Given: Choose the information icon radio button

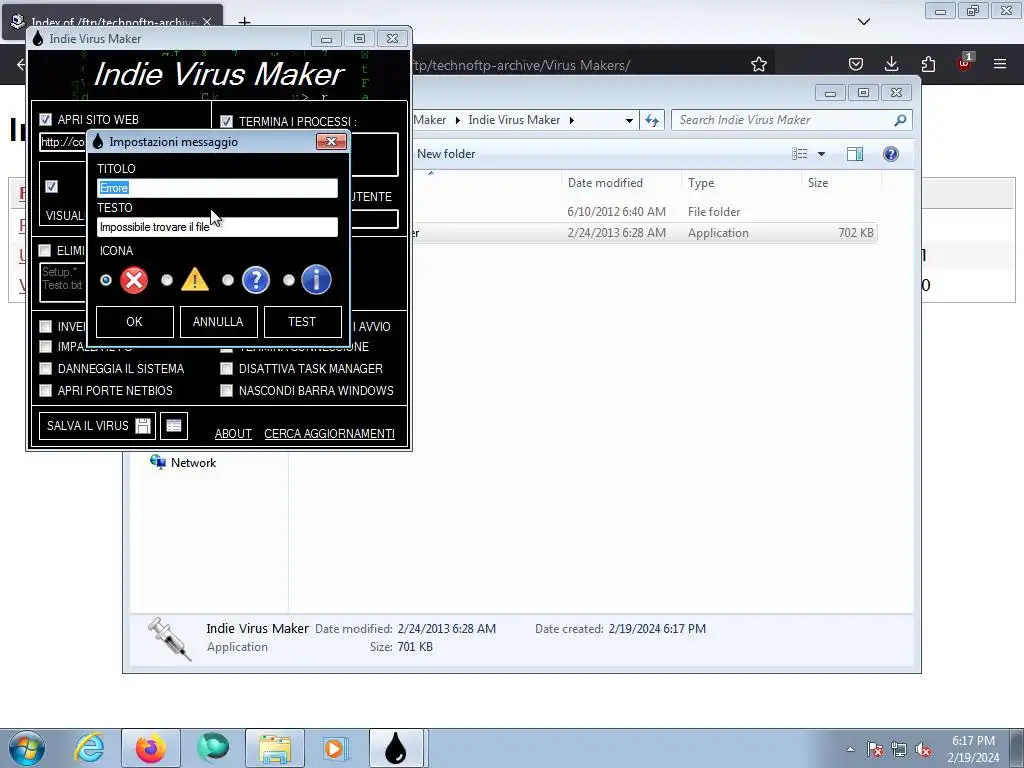Looking at the screenshot, I should (289, 280).
